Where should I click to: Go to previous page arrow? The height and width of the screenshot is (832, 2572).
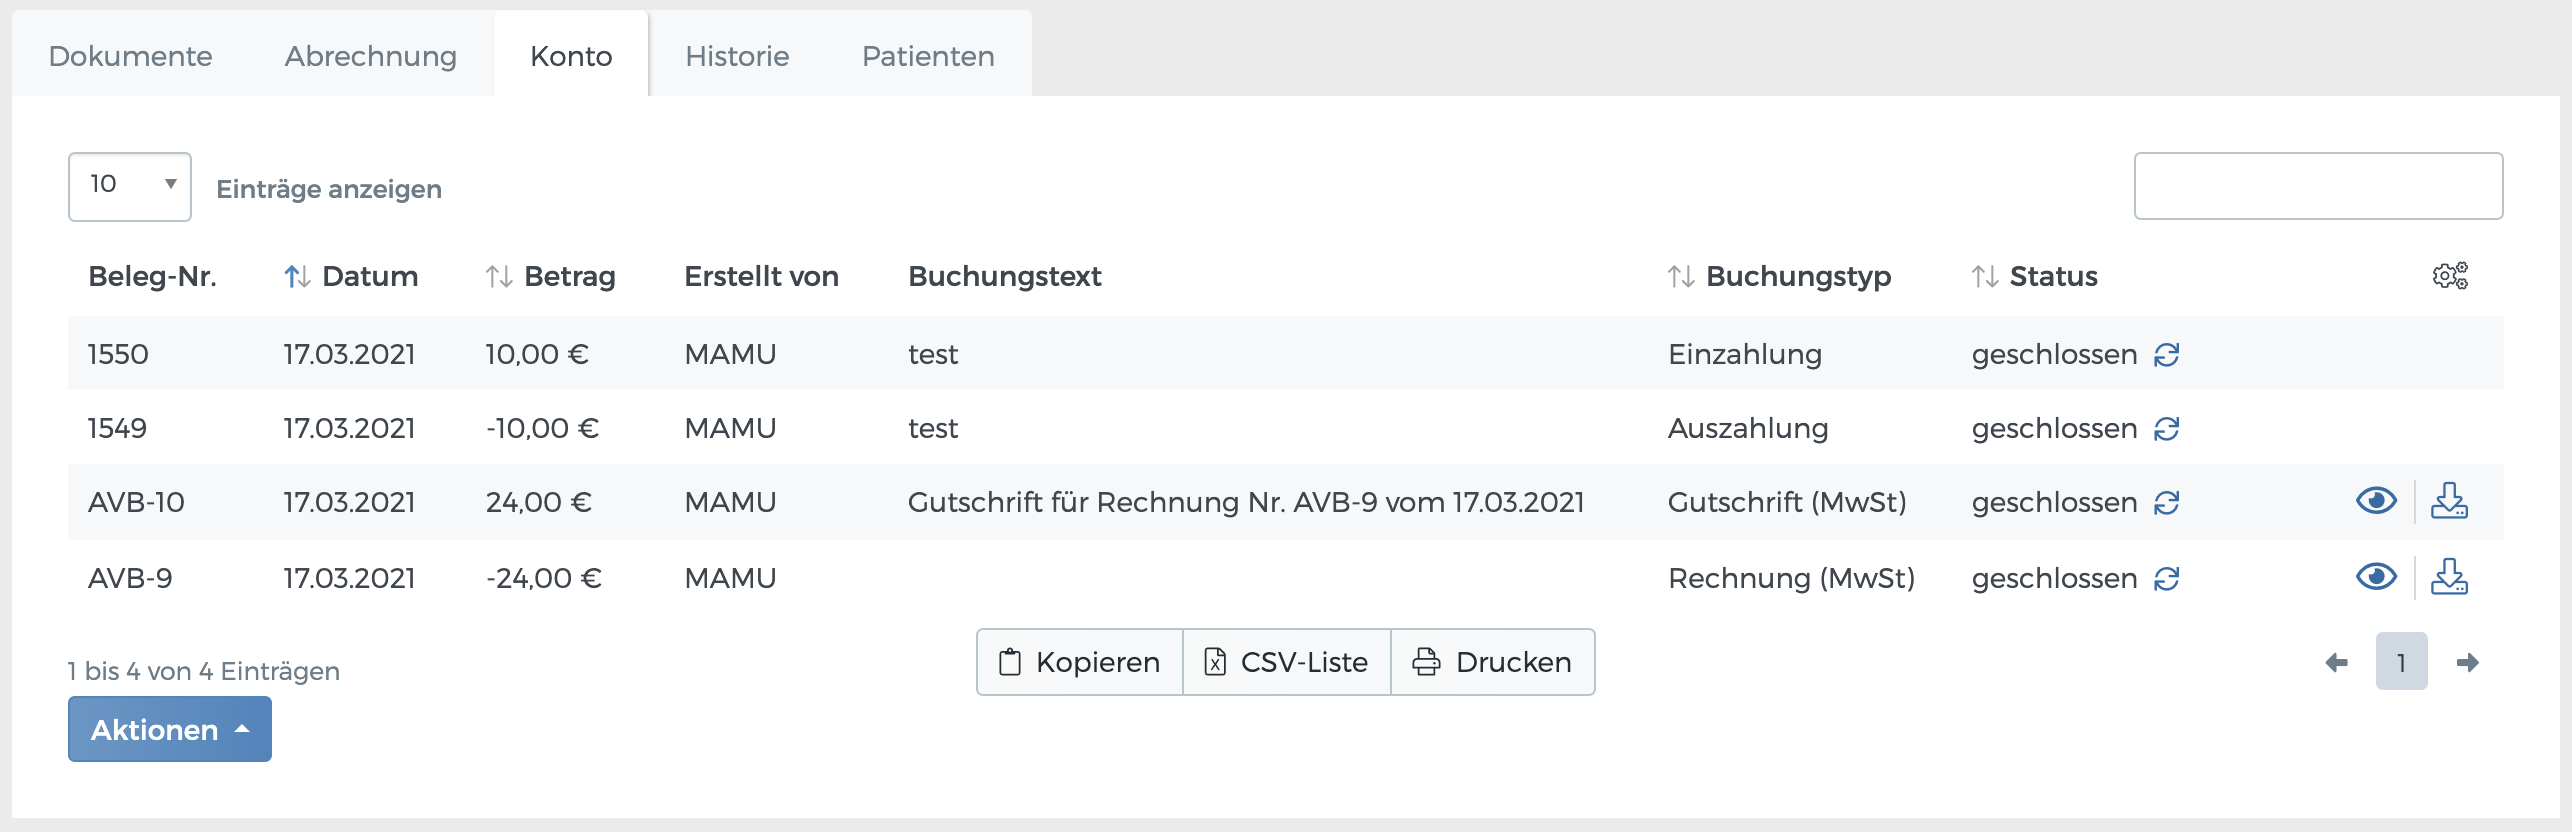(2336, 662)
